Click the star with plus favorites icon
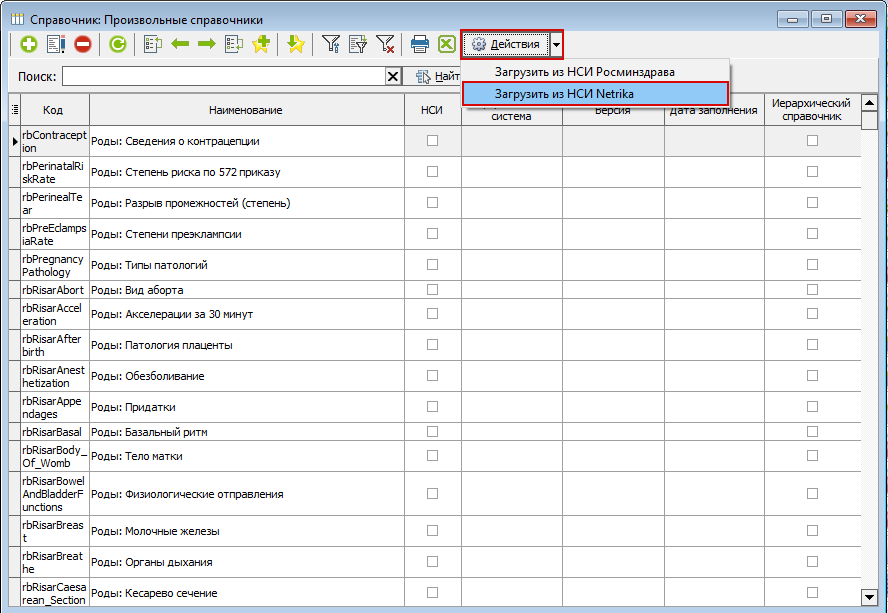This screenshot has width=888, height=613. point(261,44)
